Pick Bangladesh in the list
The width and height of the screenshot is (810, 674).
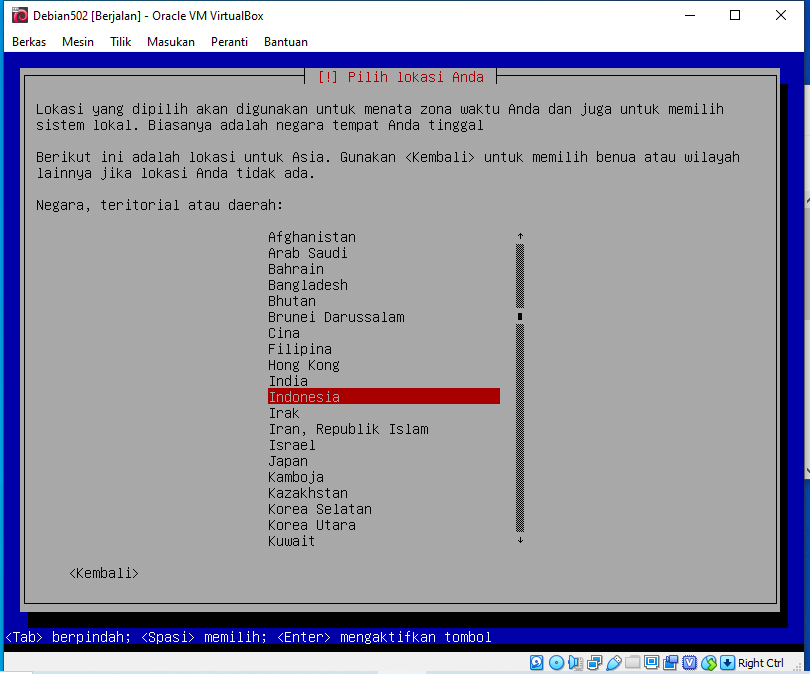[384, 285]
